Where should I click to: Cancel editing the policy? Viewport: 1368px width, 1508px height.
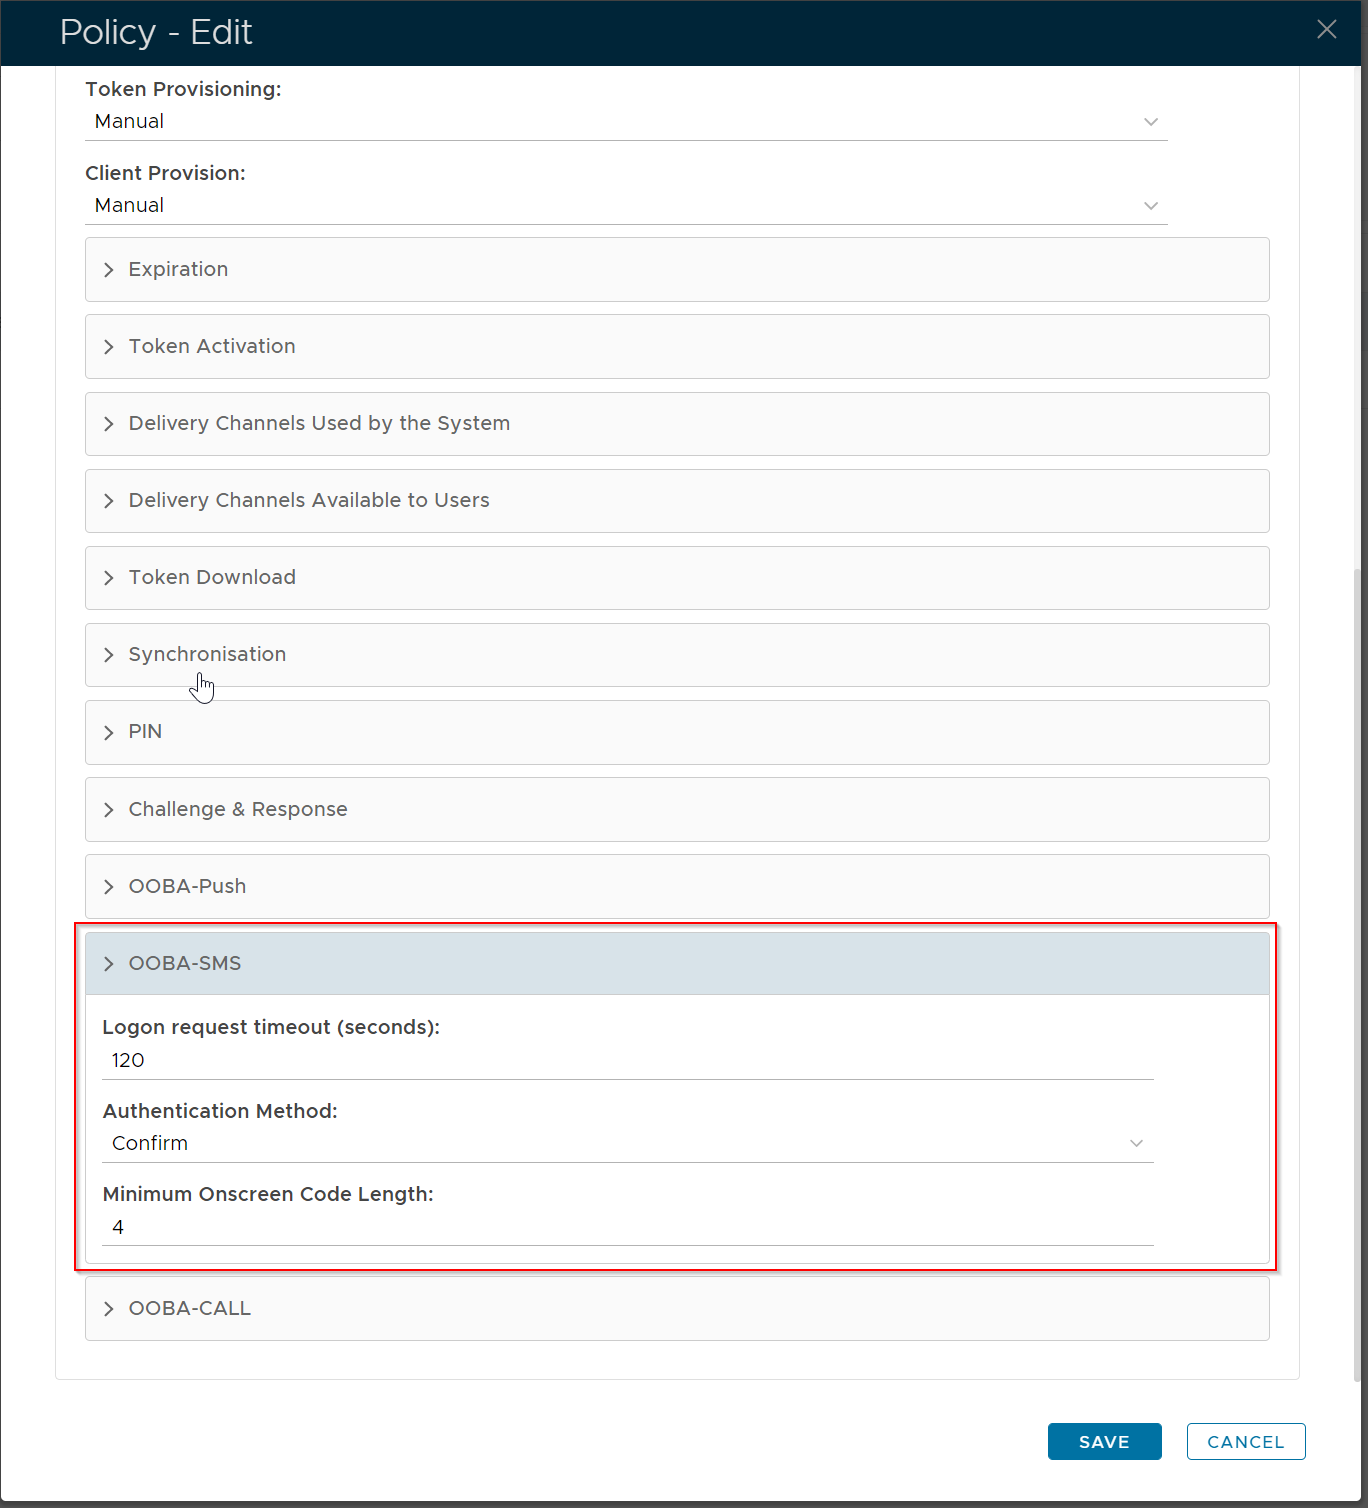[1245, 1442]
